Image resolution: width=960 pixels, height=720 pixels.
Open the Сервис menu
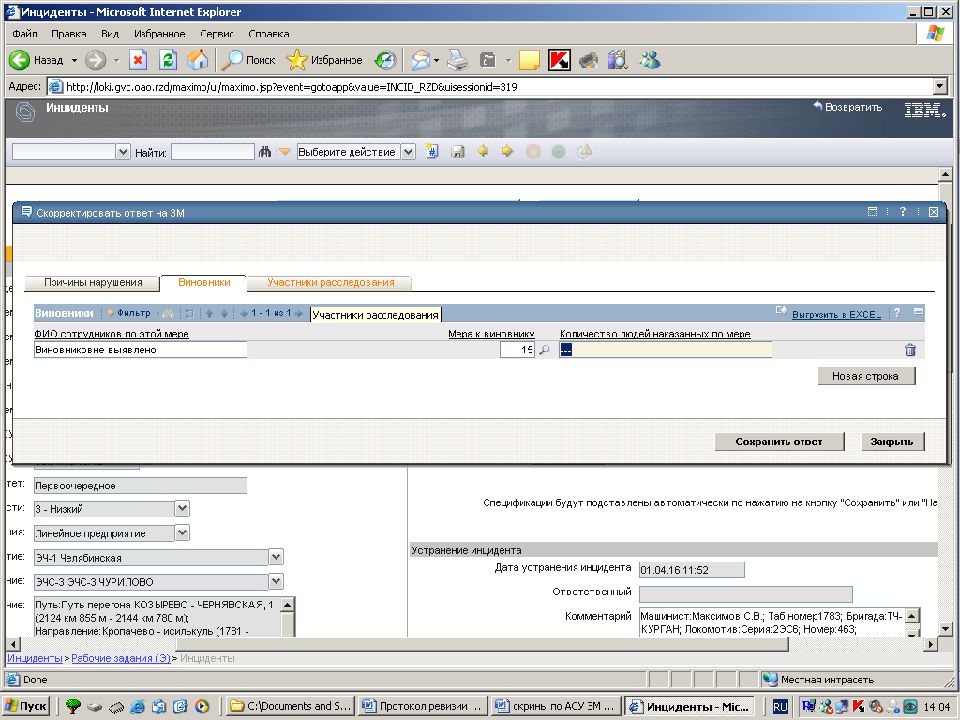pyautogui.click(x=217, y=34)
